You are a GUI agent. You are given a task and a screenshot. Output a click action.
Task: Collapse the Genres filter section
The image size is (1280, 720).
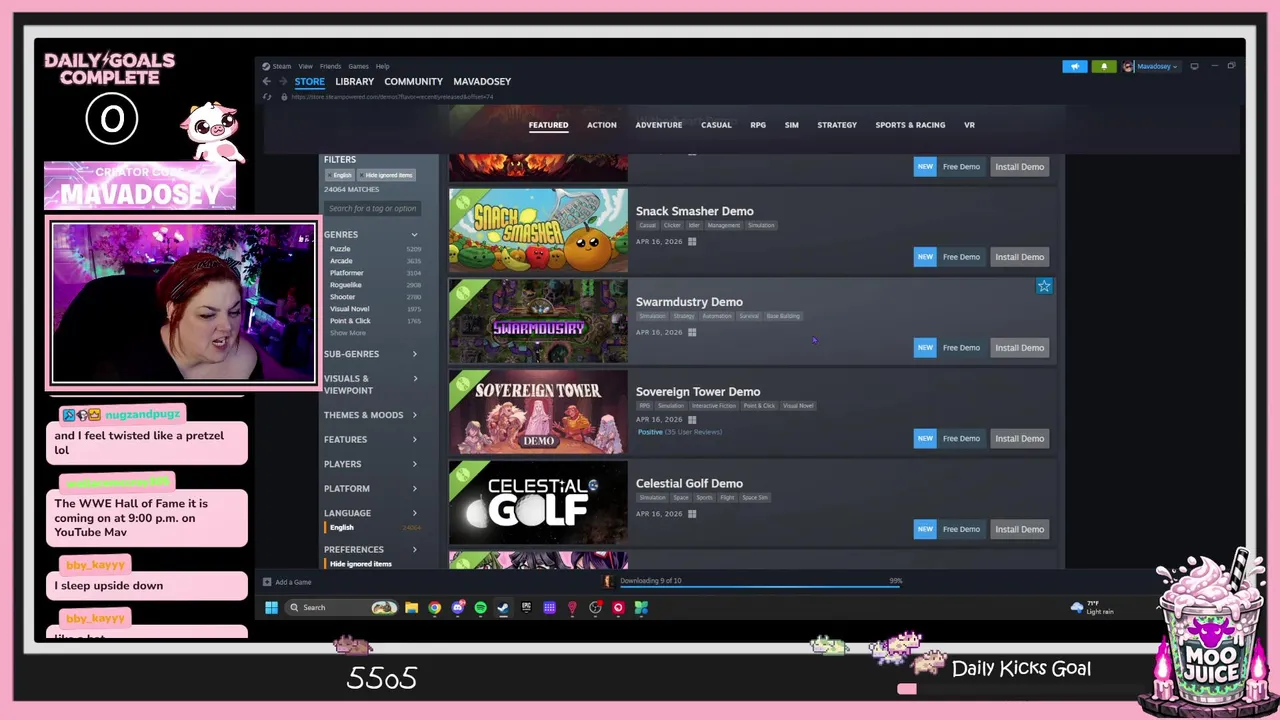point(371,235)
